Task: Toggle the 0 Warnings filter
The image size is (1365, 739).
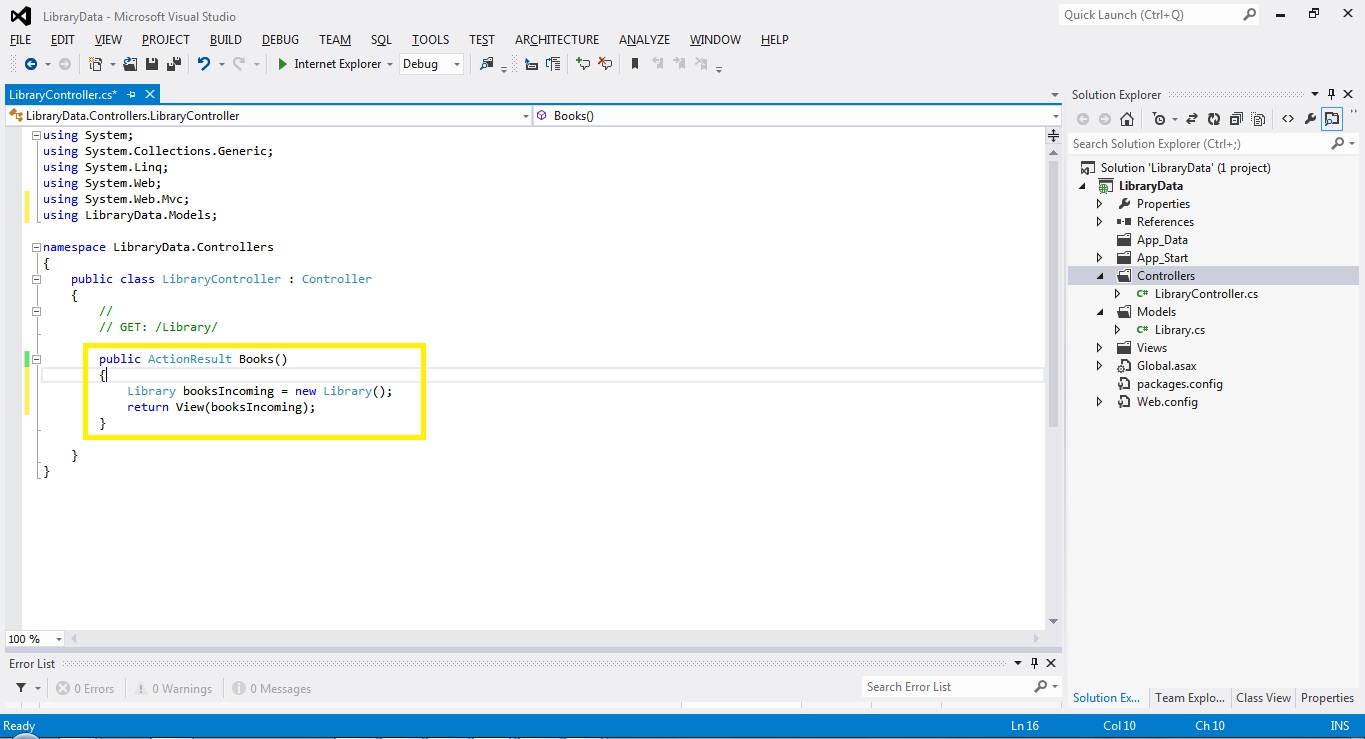Action: [174, 689]
